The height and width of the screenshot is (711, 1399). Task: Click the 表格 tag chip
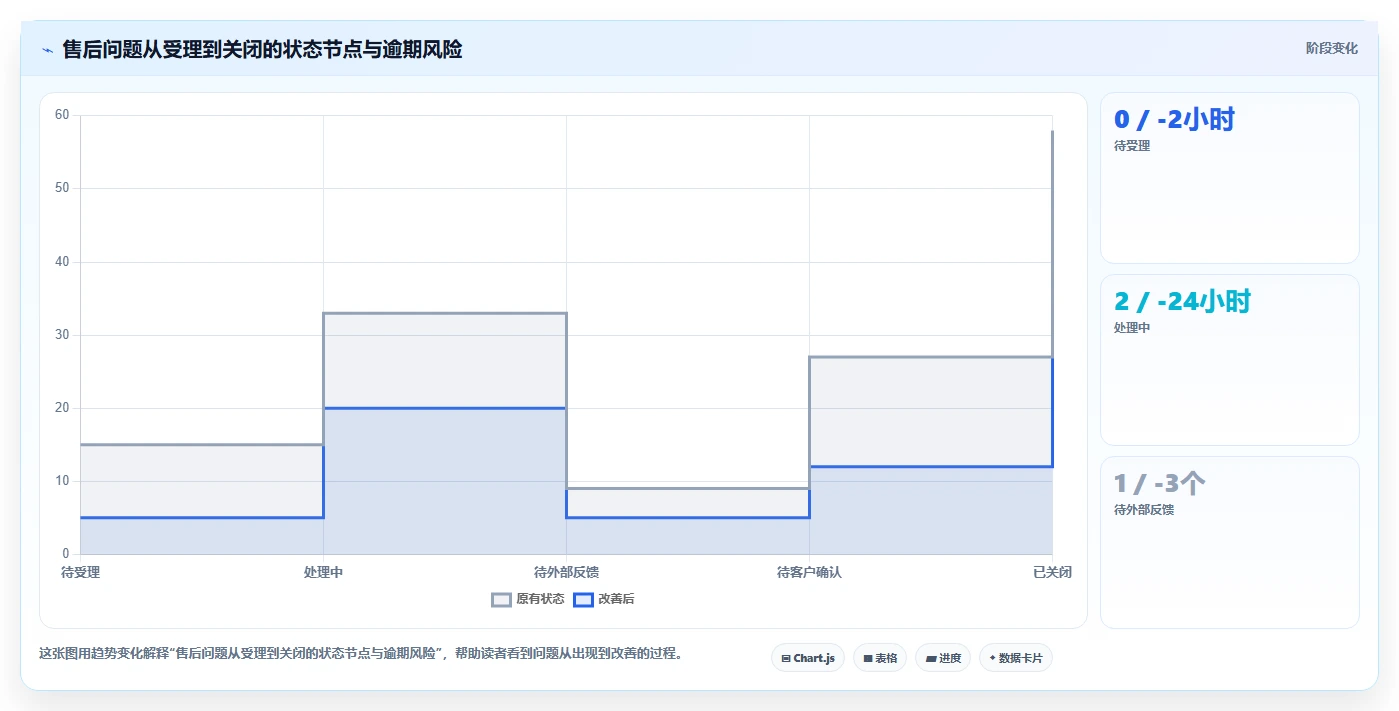point(880,658)
